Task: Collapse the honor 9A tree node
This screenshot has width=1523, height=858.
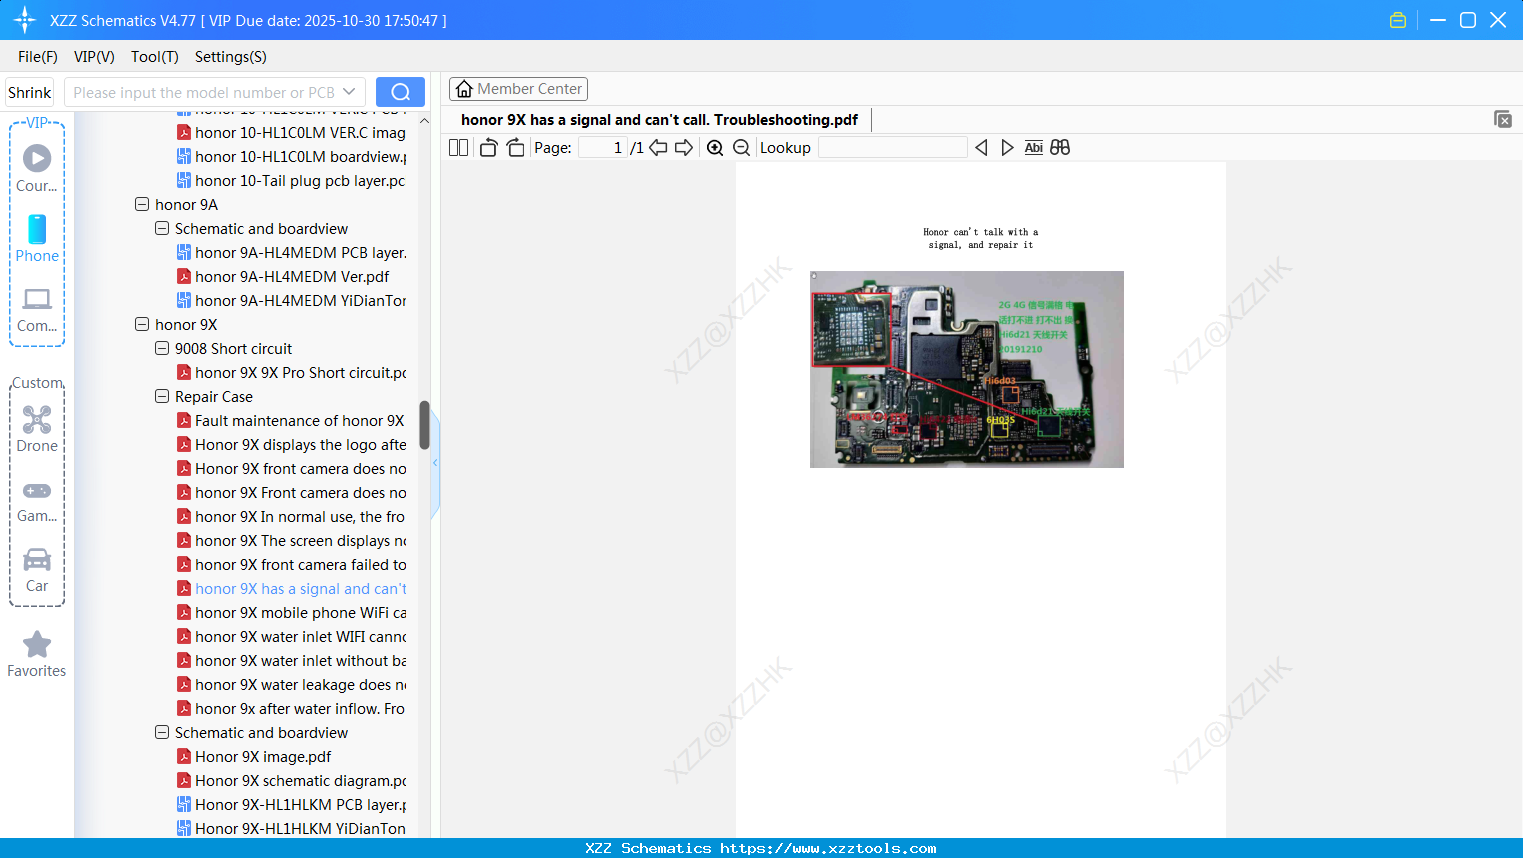Action: point(142,204)
